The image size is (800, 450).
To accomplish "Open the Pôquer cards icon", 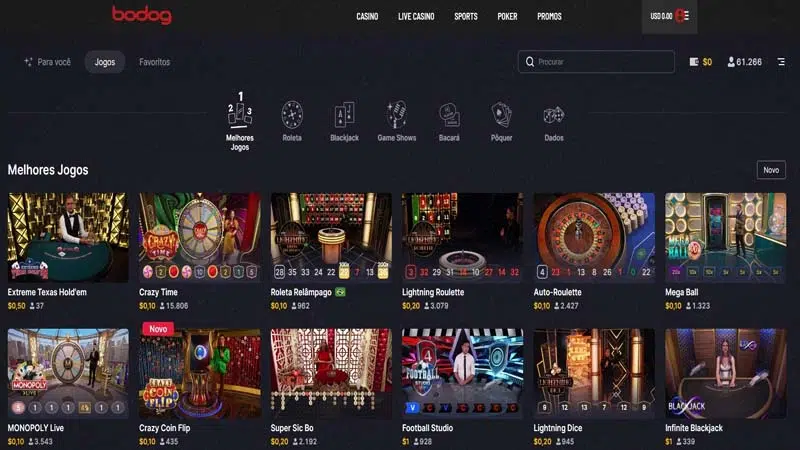I will pos(501,114).
